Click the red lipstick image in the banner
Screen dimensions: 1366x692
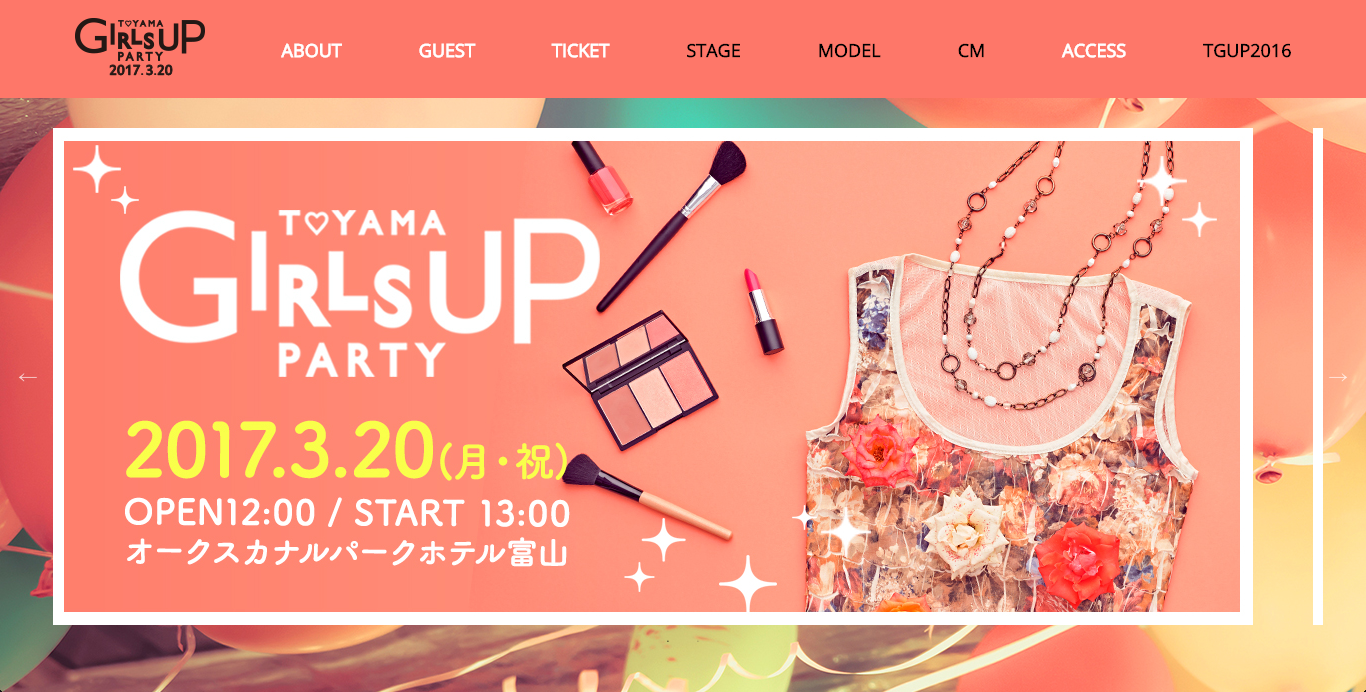point(763,310)
